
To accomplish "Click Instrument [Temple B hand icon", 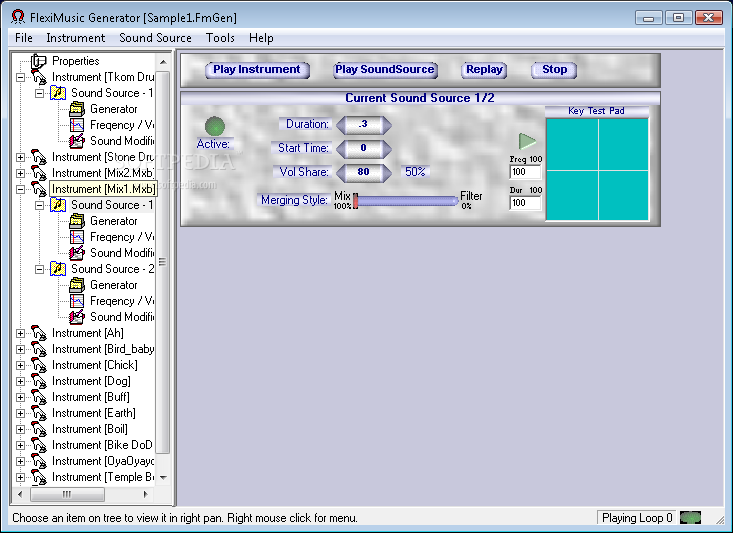I will pos(39,477).
